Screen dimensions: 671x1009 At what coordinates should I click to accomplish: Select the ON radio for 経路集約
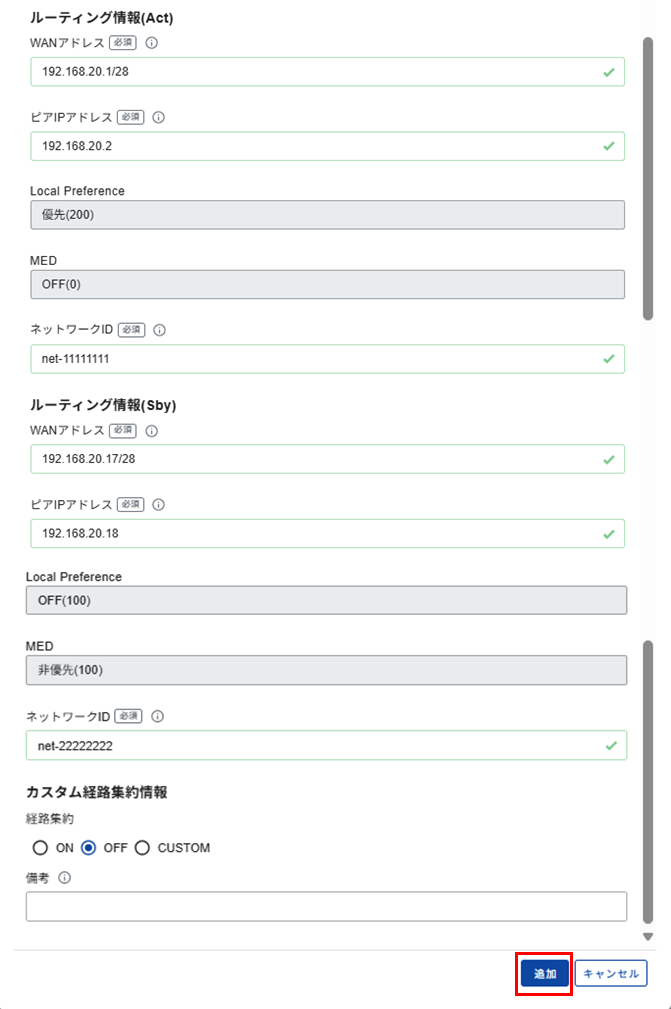point(40,848)
